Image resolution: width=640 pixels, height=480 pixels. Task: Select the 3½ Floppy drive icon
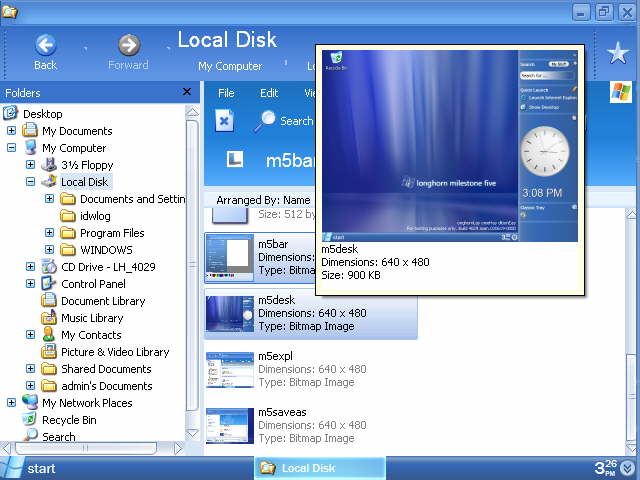[49, 164]
